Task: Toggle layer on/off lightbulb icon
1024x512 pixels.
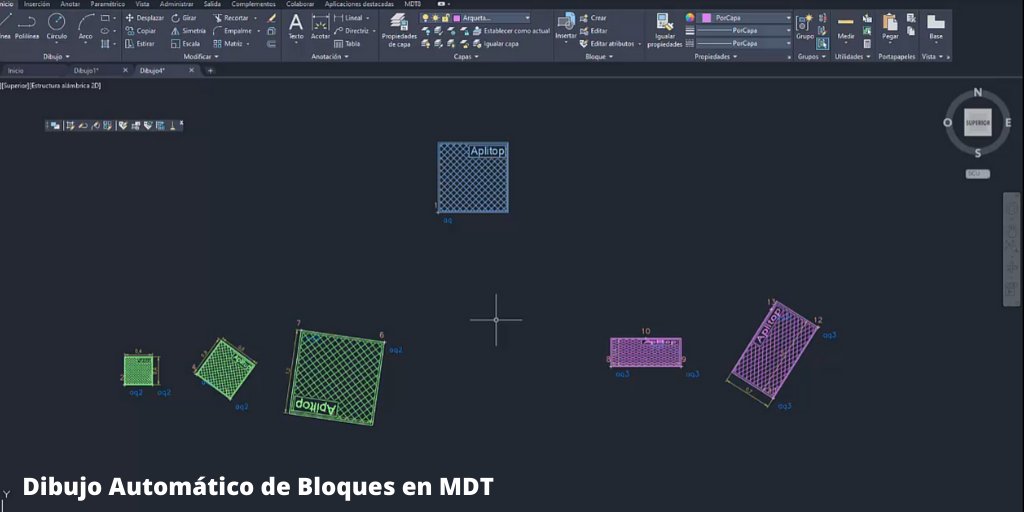Action: tap(426, 18)
